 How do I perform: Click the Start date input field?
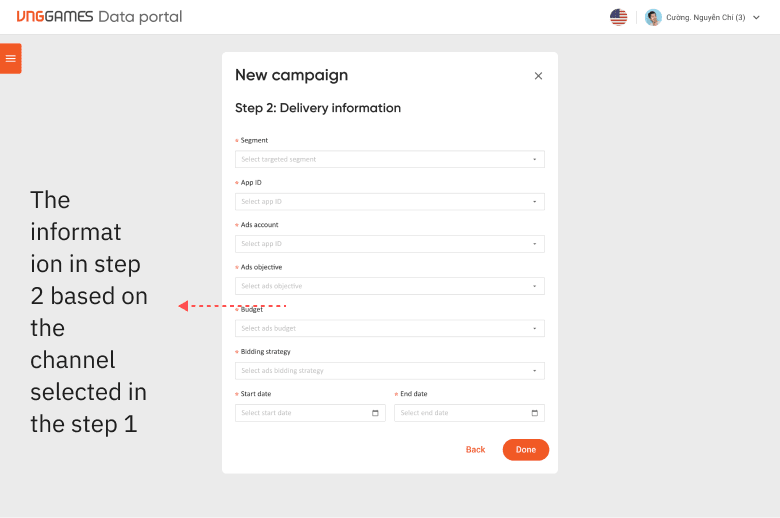tap(310, 413)
